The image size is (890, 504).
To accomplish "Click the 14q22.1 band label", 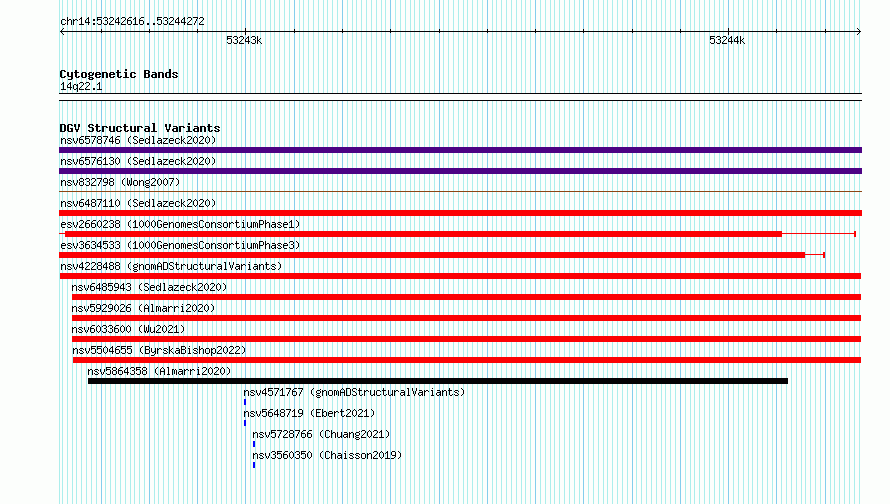I will click(x=81, y=86).
